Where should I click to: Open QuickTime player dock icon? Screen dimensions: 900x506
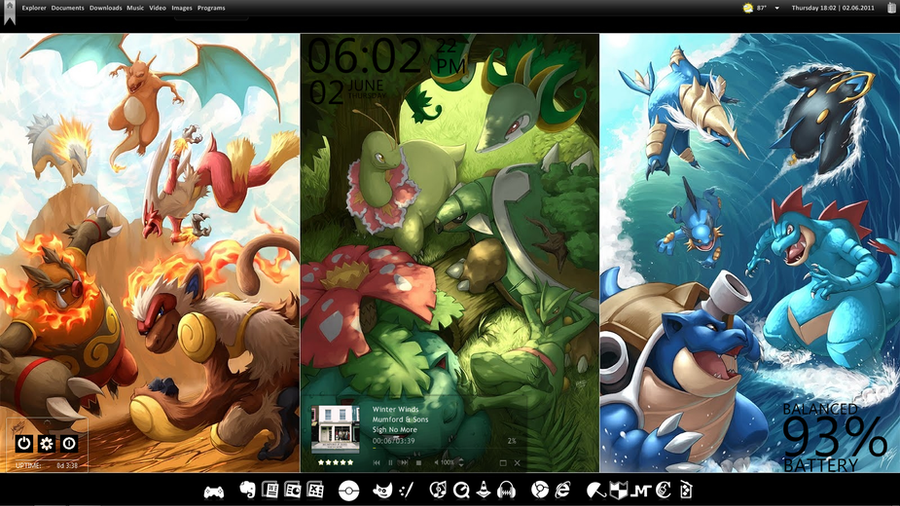(x=461, y=491)
